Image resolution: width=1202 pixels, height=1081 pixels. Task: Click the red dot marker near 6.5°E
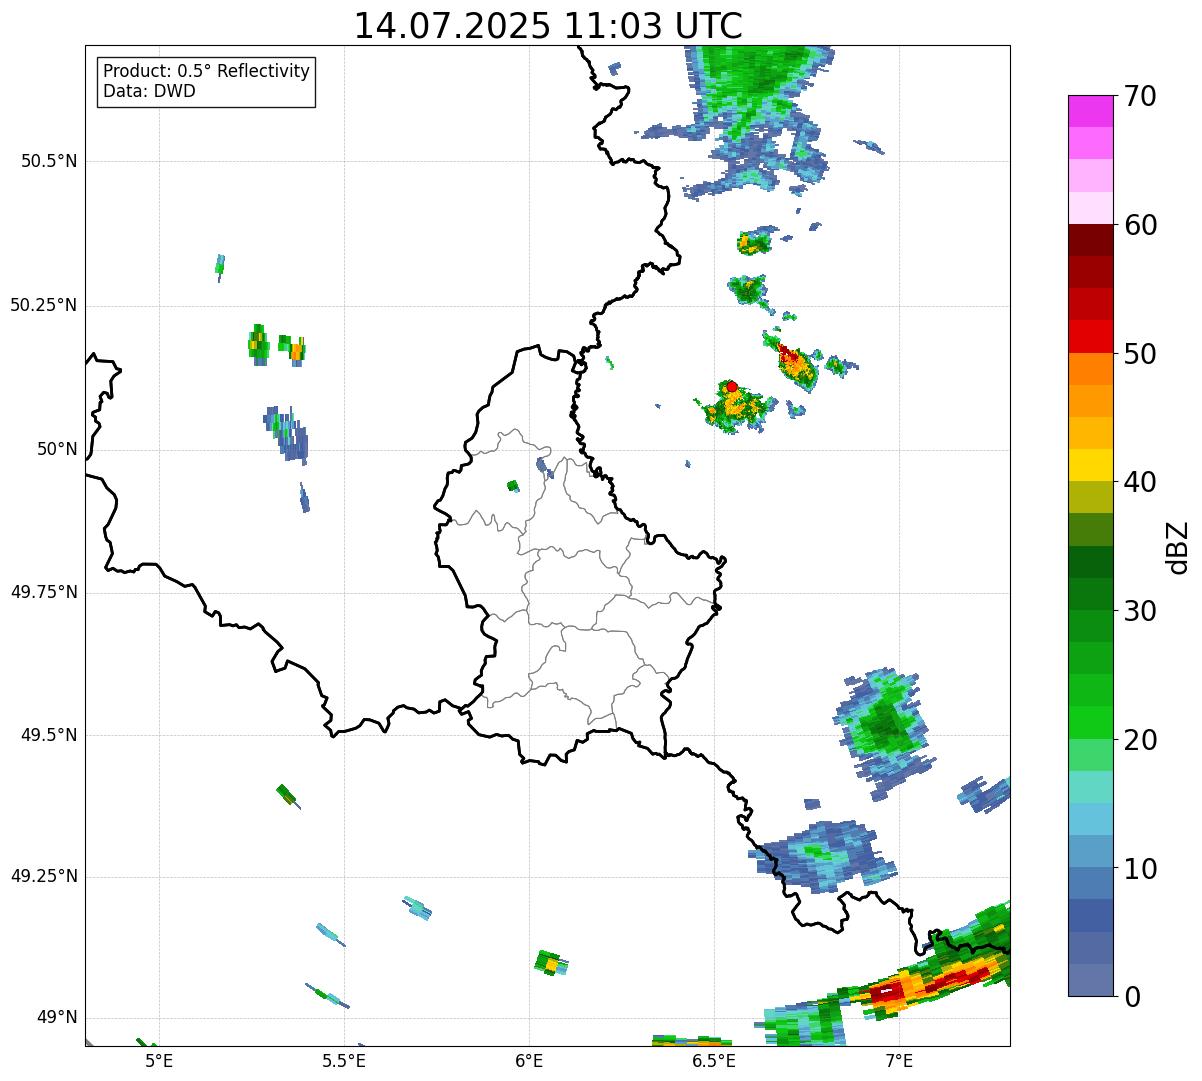[x=732, y=386]
